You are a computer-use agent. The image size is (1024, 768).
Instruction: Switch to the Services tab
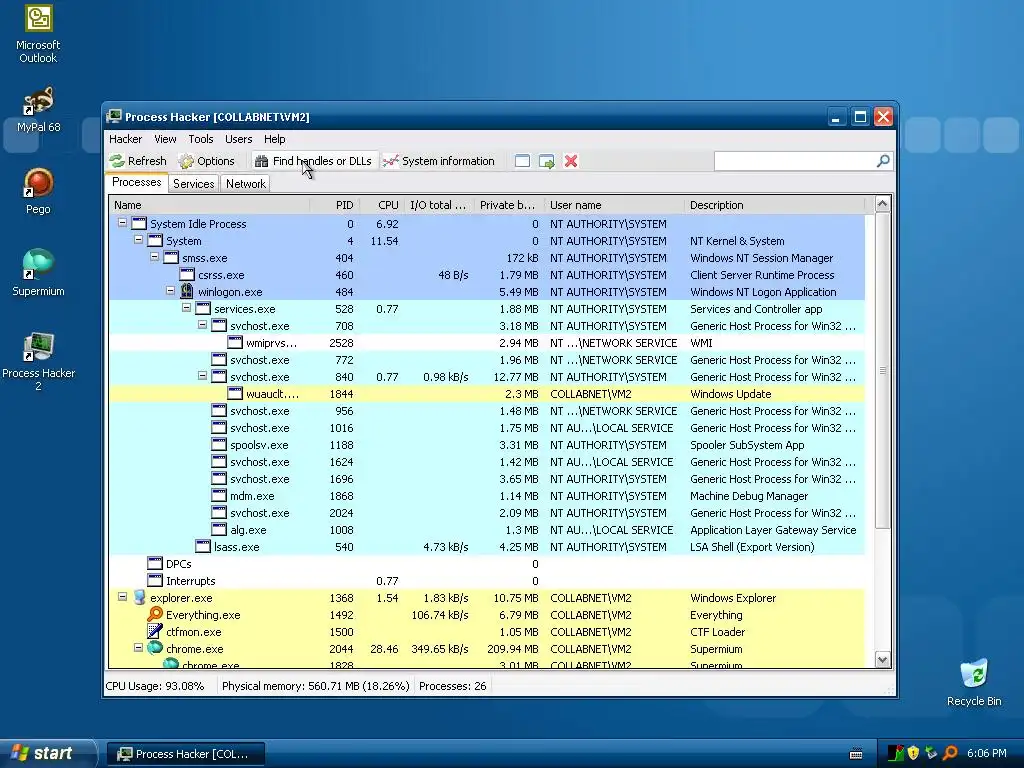[x=193, y=184]
